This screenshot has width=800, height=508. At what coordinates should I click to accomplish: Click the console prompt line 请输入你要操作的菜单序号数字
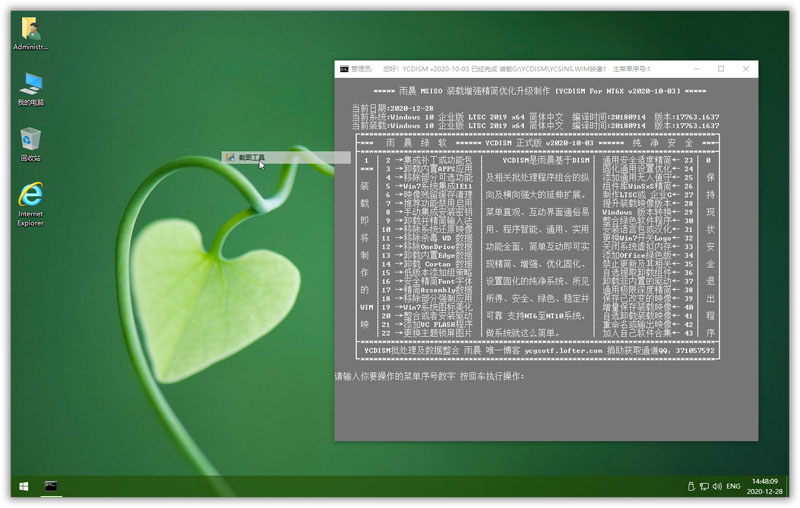pos(429,376)
